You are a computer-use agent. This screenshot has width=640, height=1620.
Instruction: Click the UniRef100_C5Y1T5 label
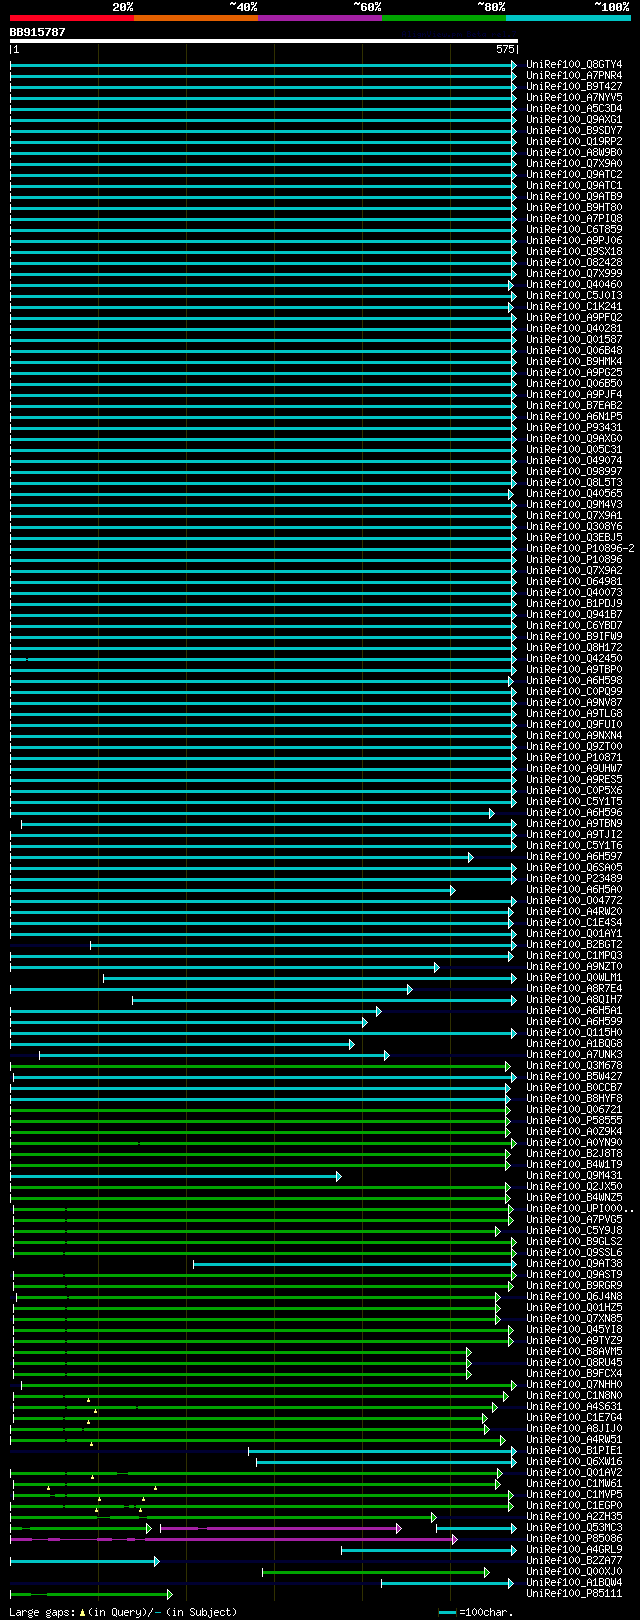coord(574,801)
